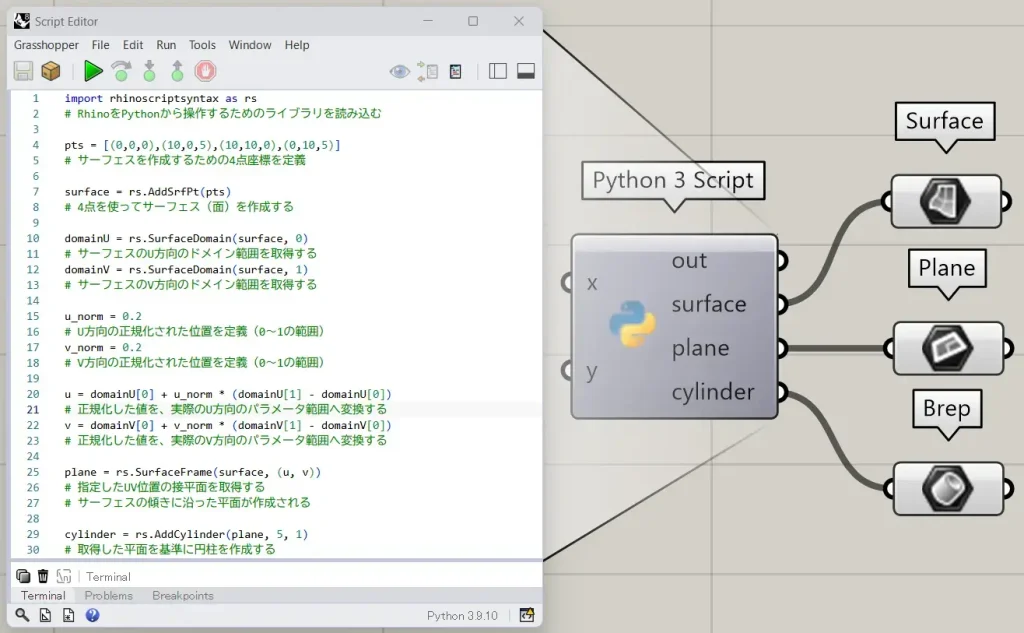
Task: Click the red Stop hand icon
Action: [205, 71]
